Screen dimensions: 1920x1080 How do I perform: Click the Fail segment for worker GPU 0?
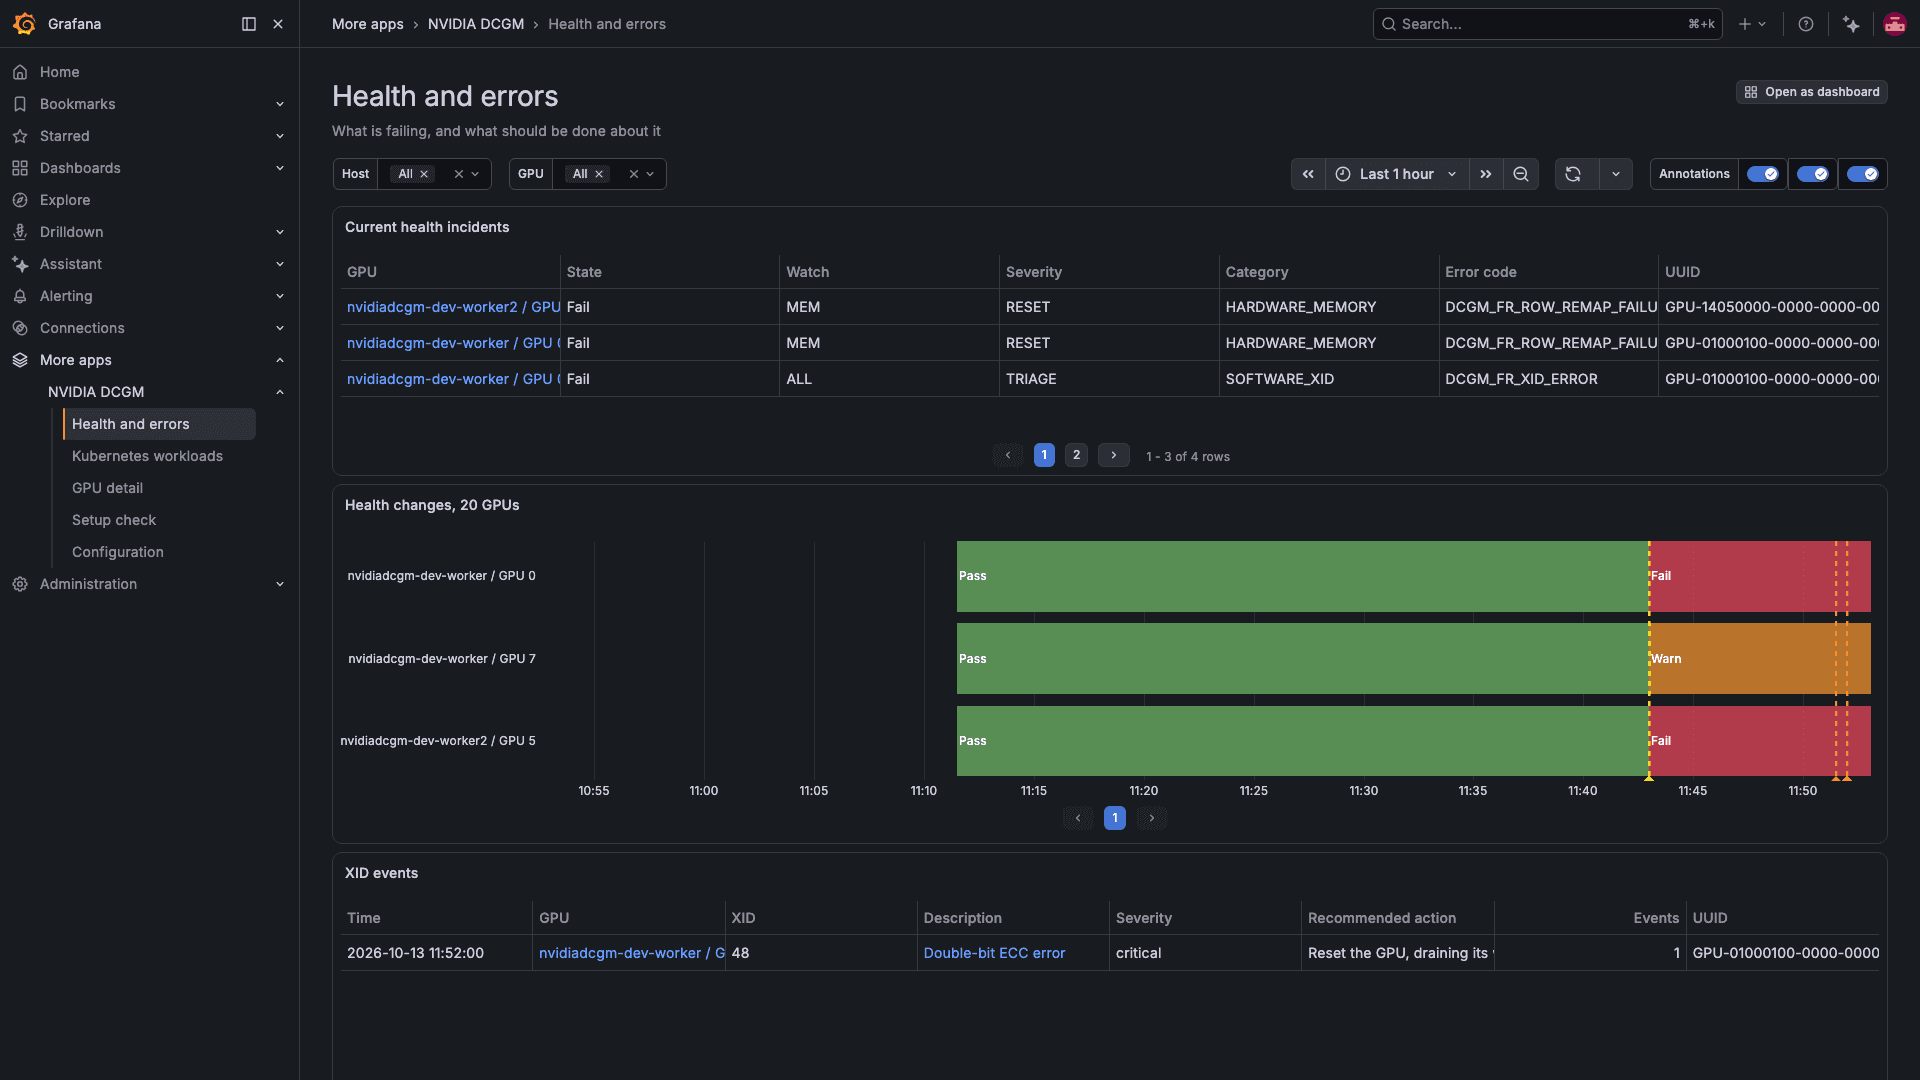tap(1760, 576)
